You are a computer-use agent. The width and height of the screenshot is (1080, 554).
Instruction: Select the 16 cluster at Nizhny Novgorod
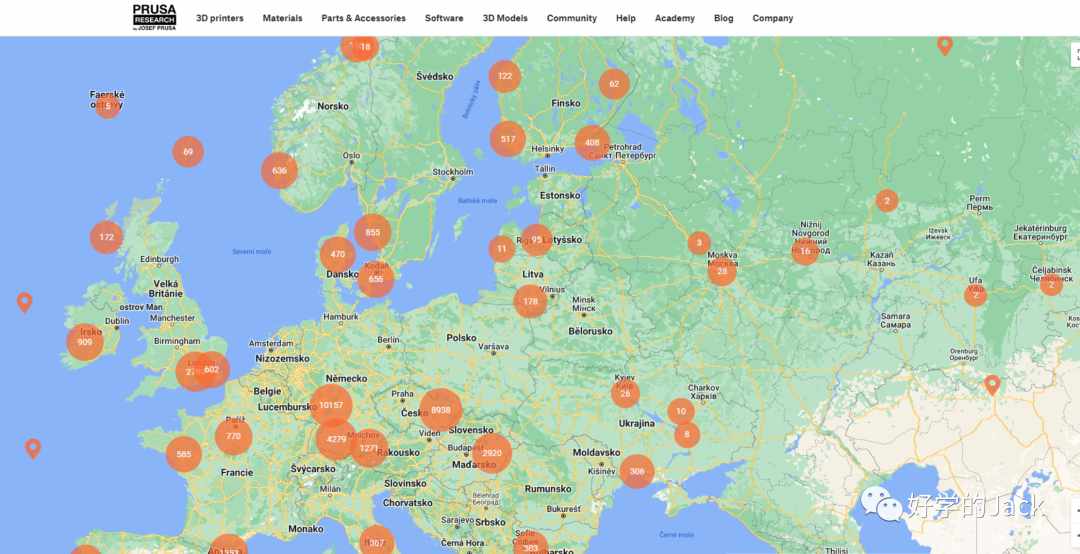804,252
